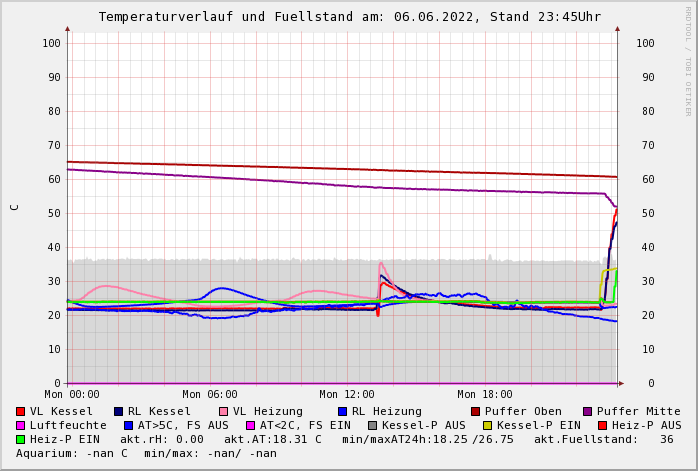Click the Aquarium -nan C readout text
Image resolution: width=698 pixels, height=471 pixels.
[x=70, y=453]
